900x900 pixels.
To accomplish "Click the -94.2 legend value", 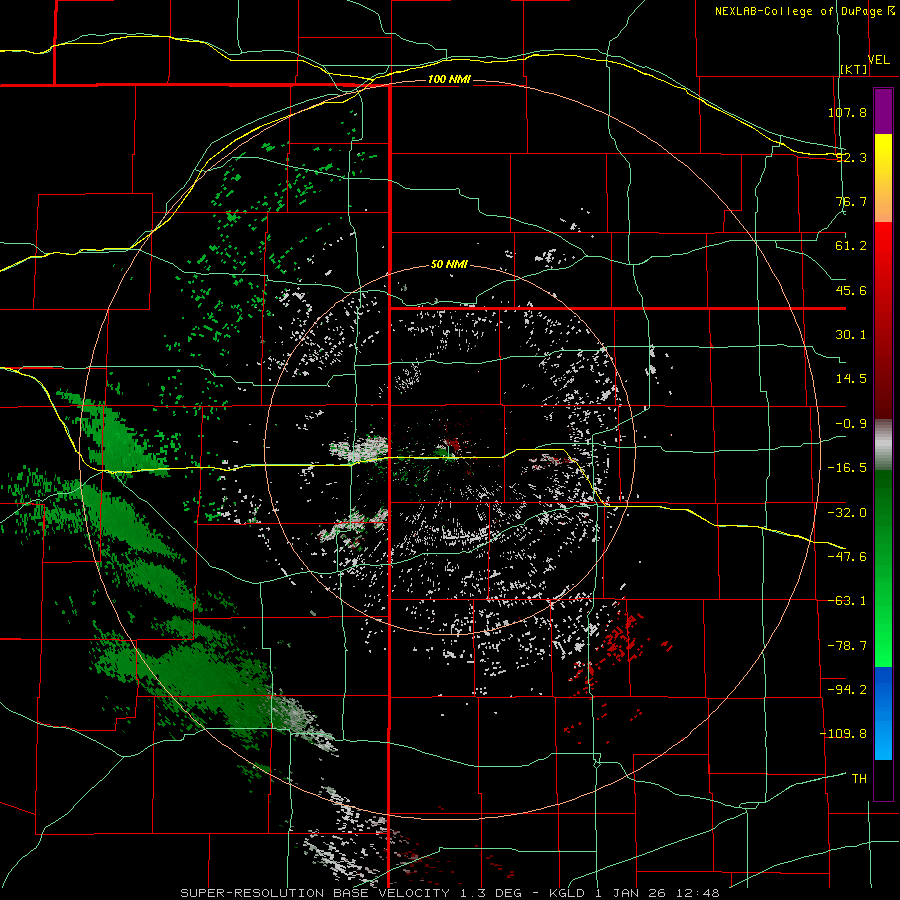I will (x=847, y=689).
